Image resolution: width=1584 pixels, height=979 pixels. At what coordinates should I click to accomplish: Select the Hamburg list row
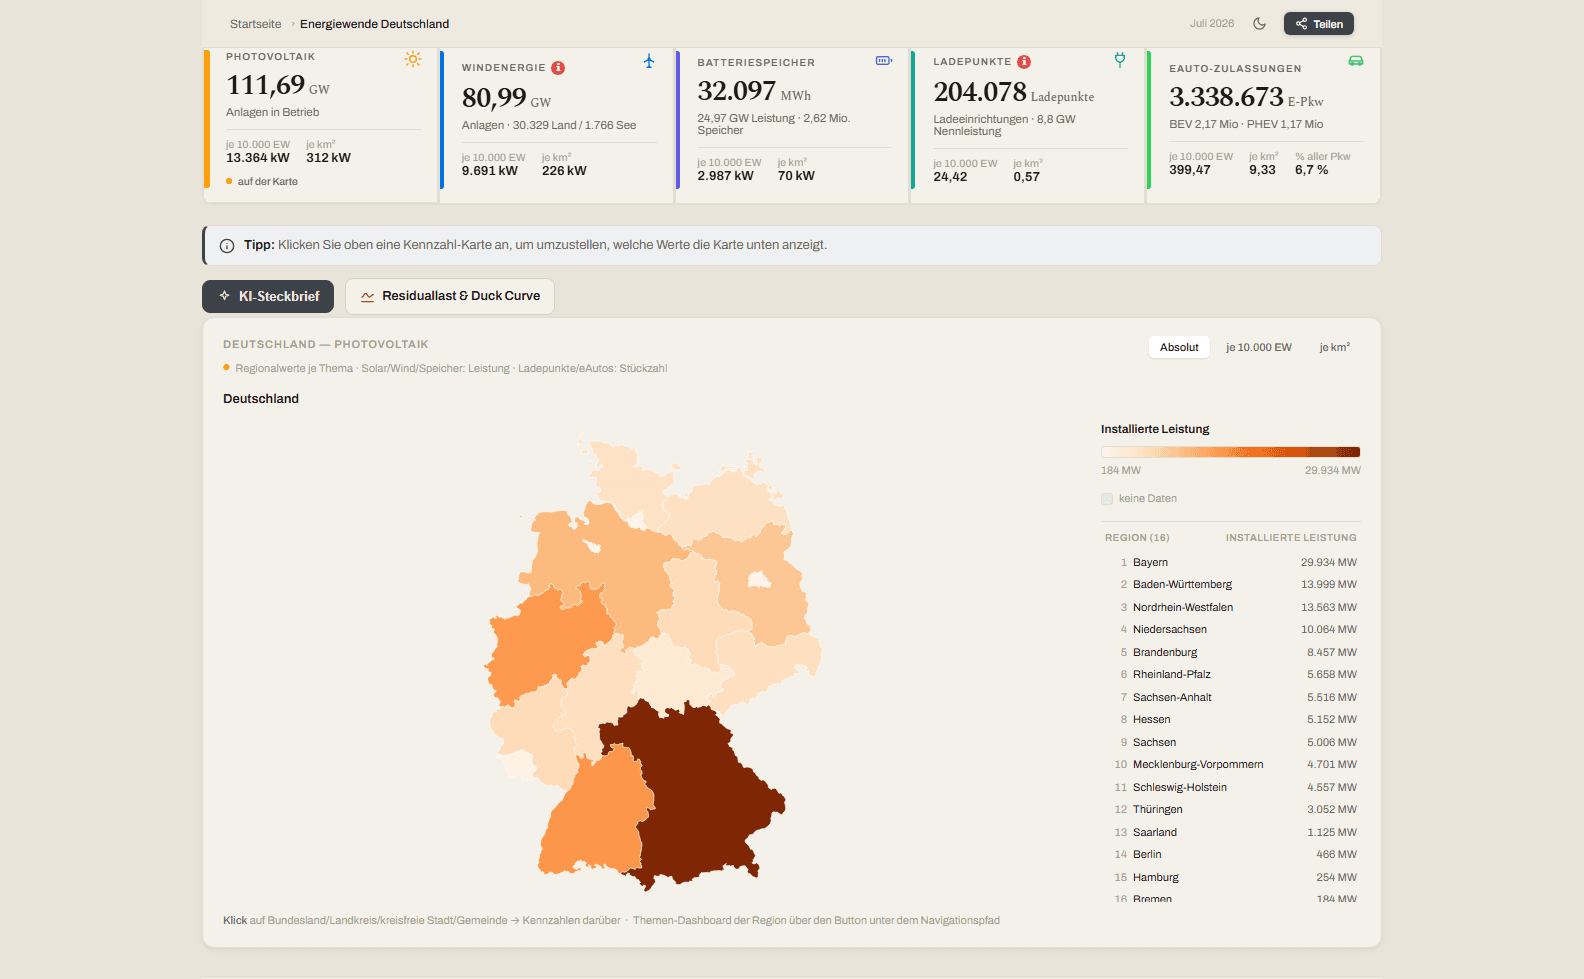1231,878
